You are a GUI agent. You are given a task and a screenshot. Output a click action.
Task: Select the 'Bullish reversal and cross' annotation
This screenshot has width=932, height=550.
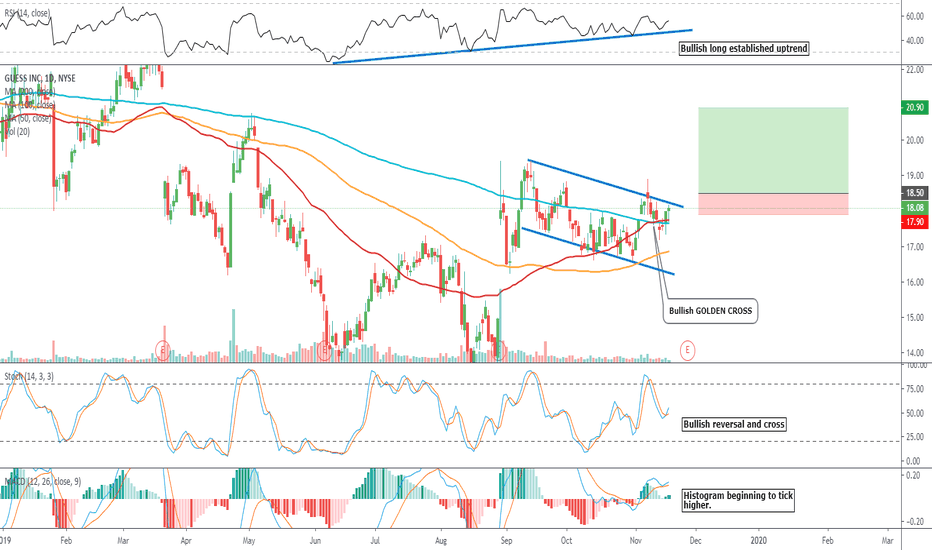point(734,425)
